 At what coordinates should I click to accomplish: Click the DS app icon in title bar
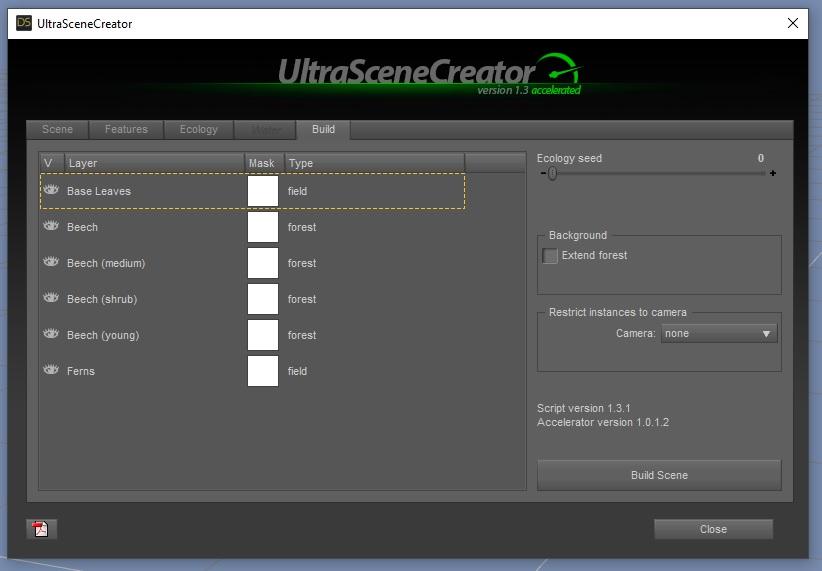24,23
